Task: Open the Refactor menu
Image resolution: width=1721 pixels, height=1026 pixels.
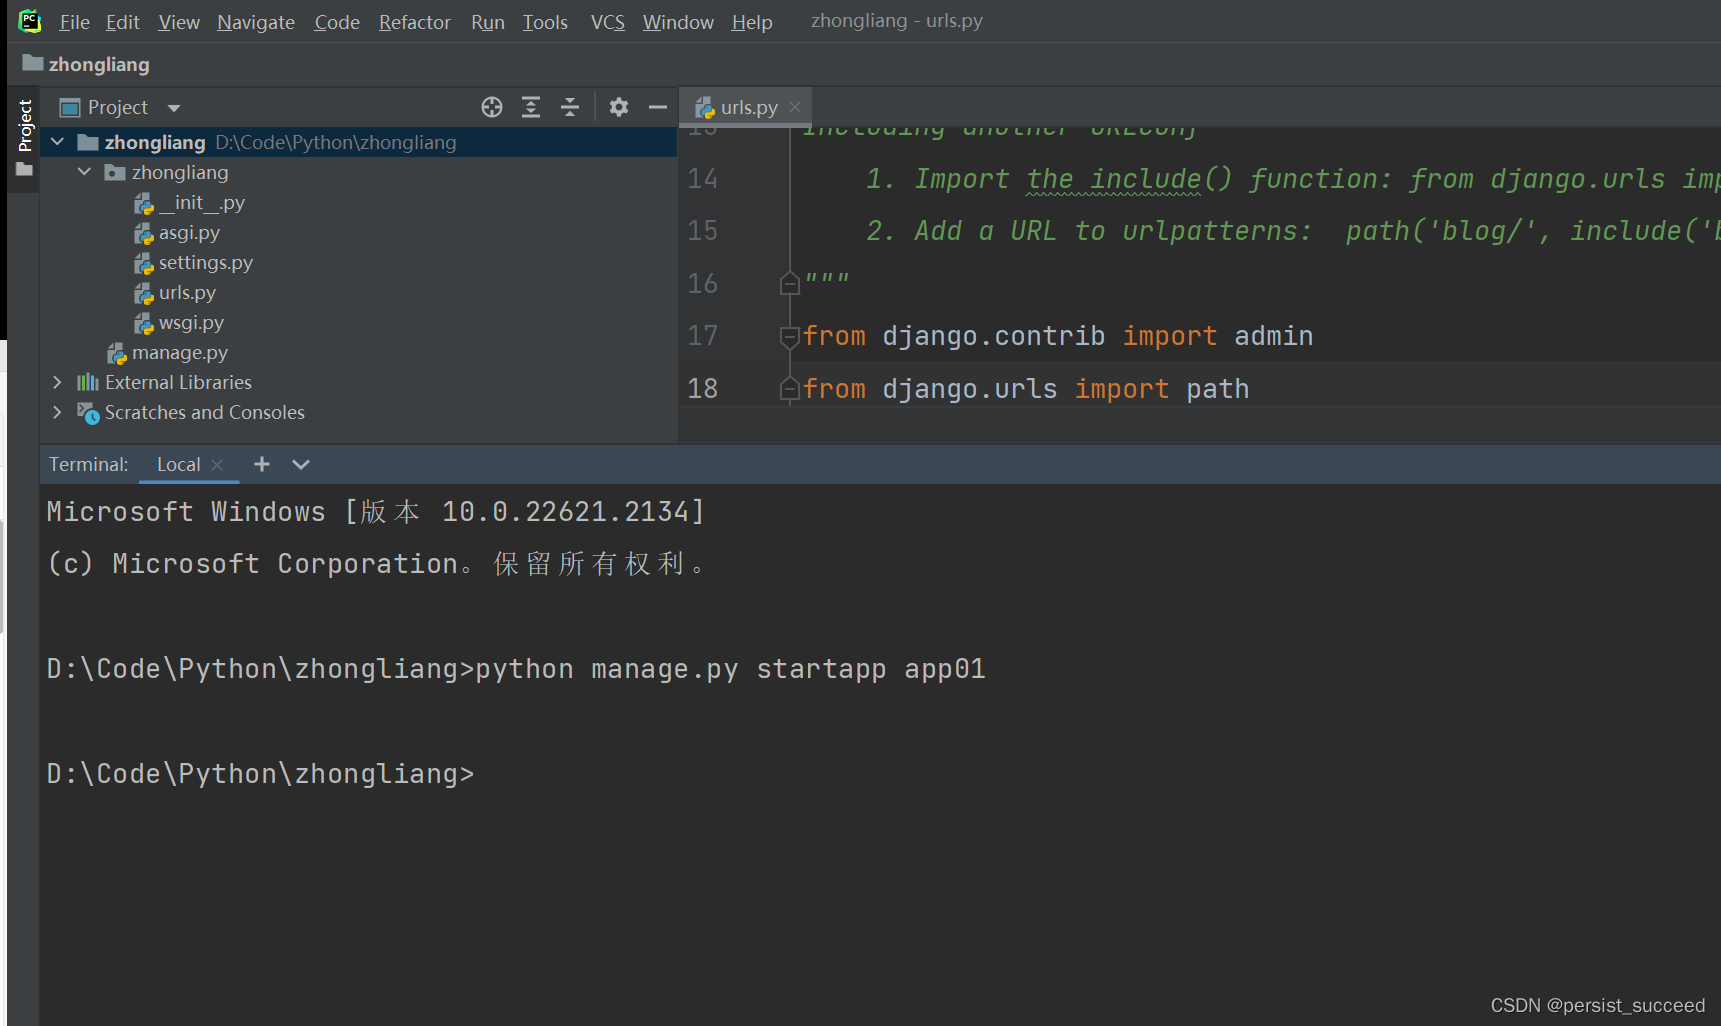Action: pos(414,22)
